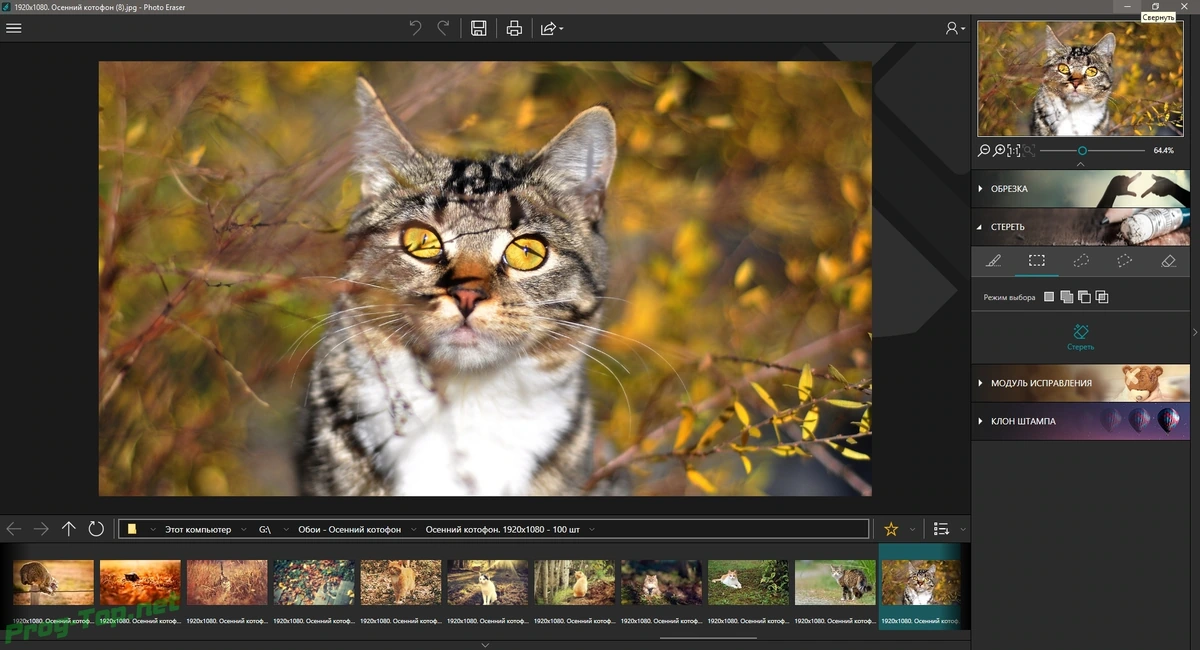Image resolution: width=1200 pixels, height=650 pixels.
Task: Click the list view sorting icon
Action: [941, 529]
